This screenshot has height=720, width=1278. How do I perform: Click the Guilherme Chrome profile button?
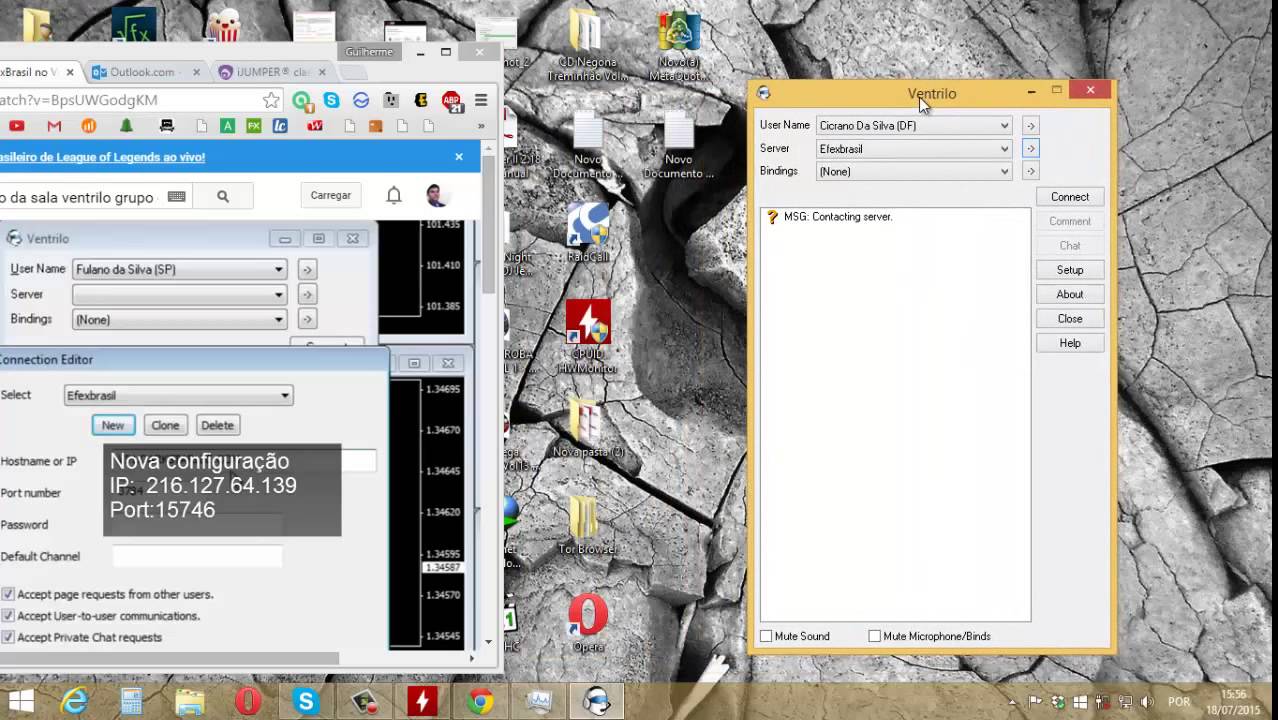[x=369, y=52]
